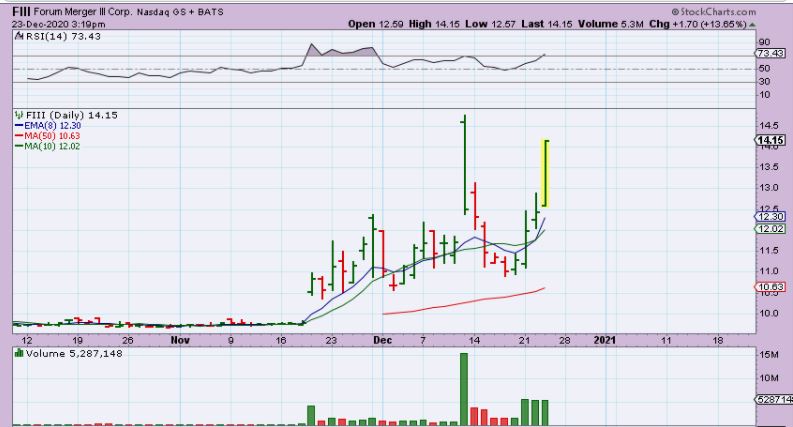This screenshot has width=793, height=427.
Task: Click the RSI(14) indicator icon
Action: pyautogui.click(x=19, y=36)
